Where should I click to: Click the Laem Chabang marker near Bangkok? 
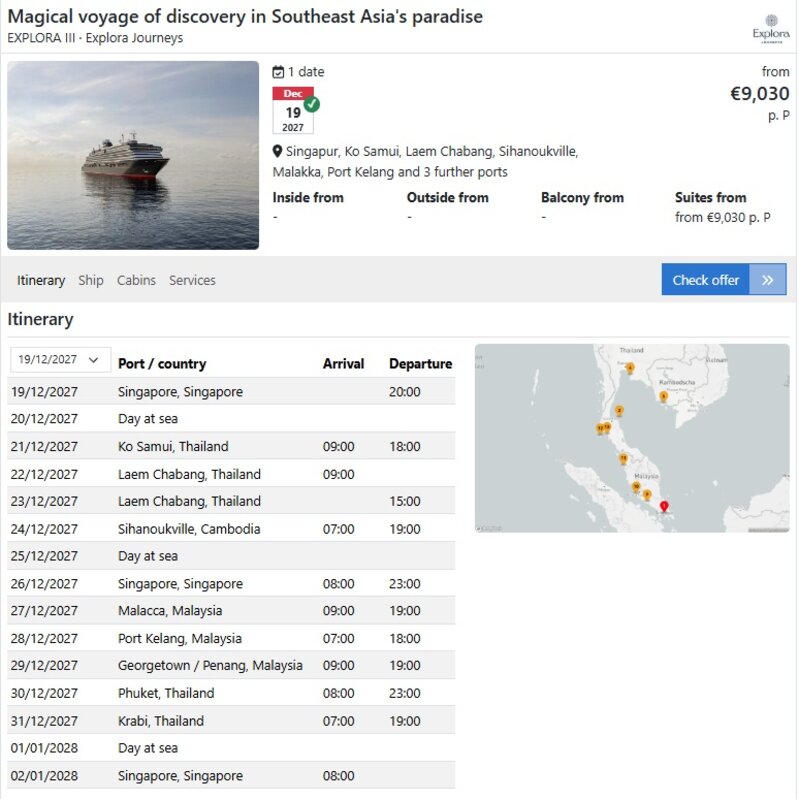pos(630,368)
